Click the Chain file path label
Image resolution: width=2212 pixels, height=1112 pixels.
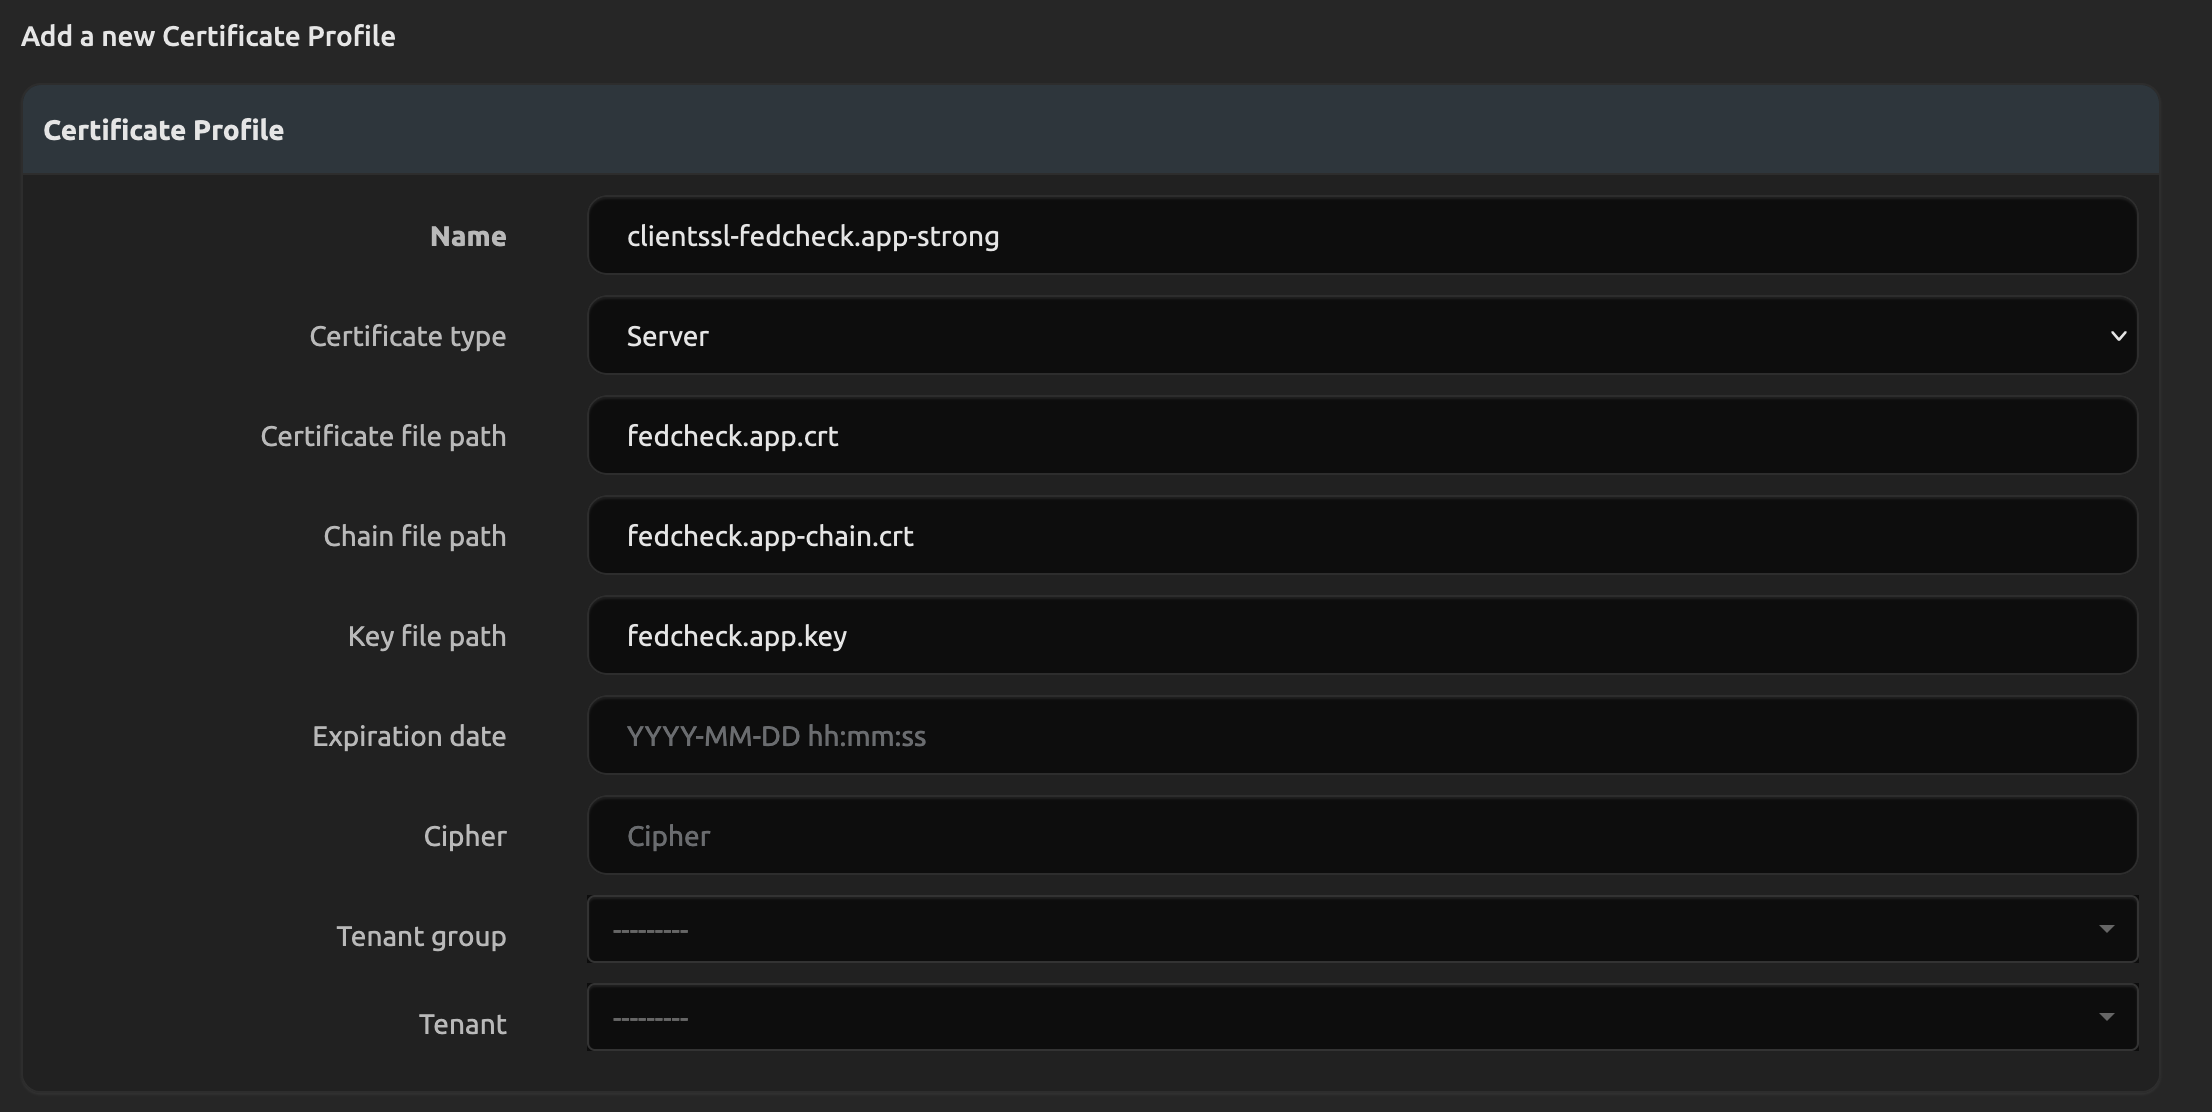pos(414,537)
